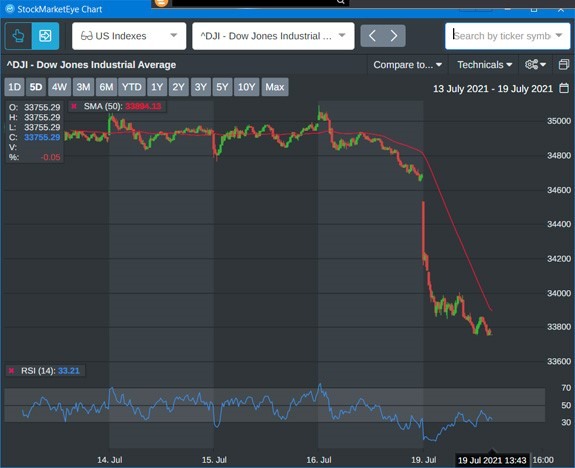The image size is (575, 468).
Task: Activate the crosshair chart tool icon
Action: [45, 36]
